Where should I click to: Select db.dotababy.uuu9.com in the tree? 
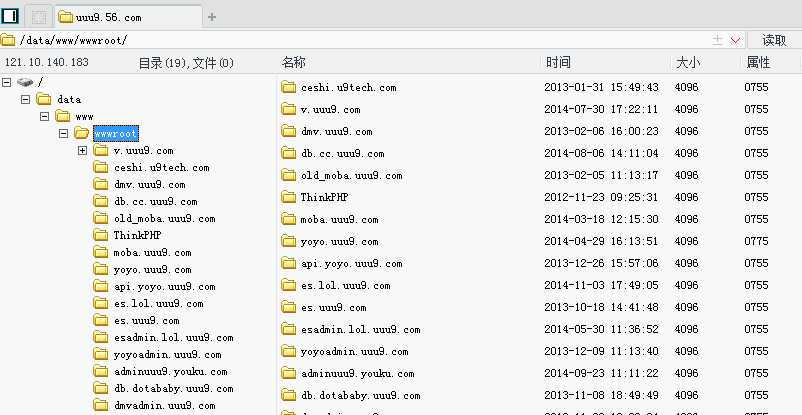point(173,388)
